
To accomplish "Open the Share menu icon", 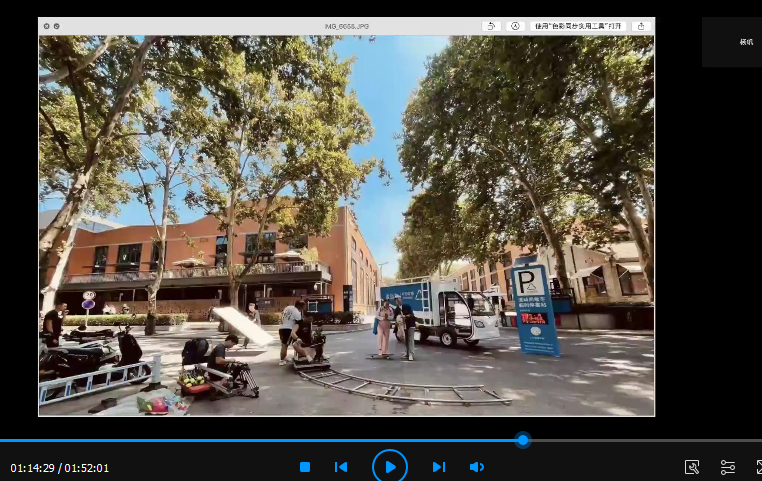I will tap(640, 26).
